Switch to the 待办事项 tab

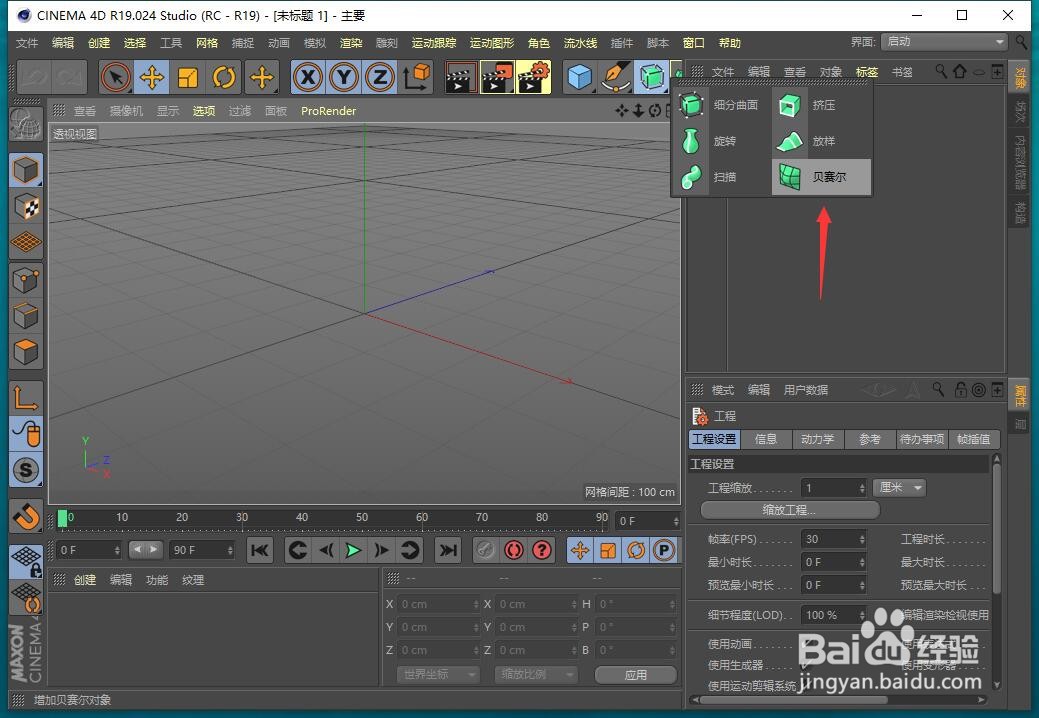click(922, 438)
